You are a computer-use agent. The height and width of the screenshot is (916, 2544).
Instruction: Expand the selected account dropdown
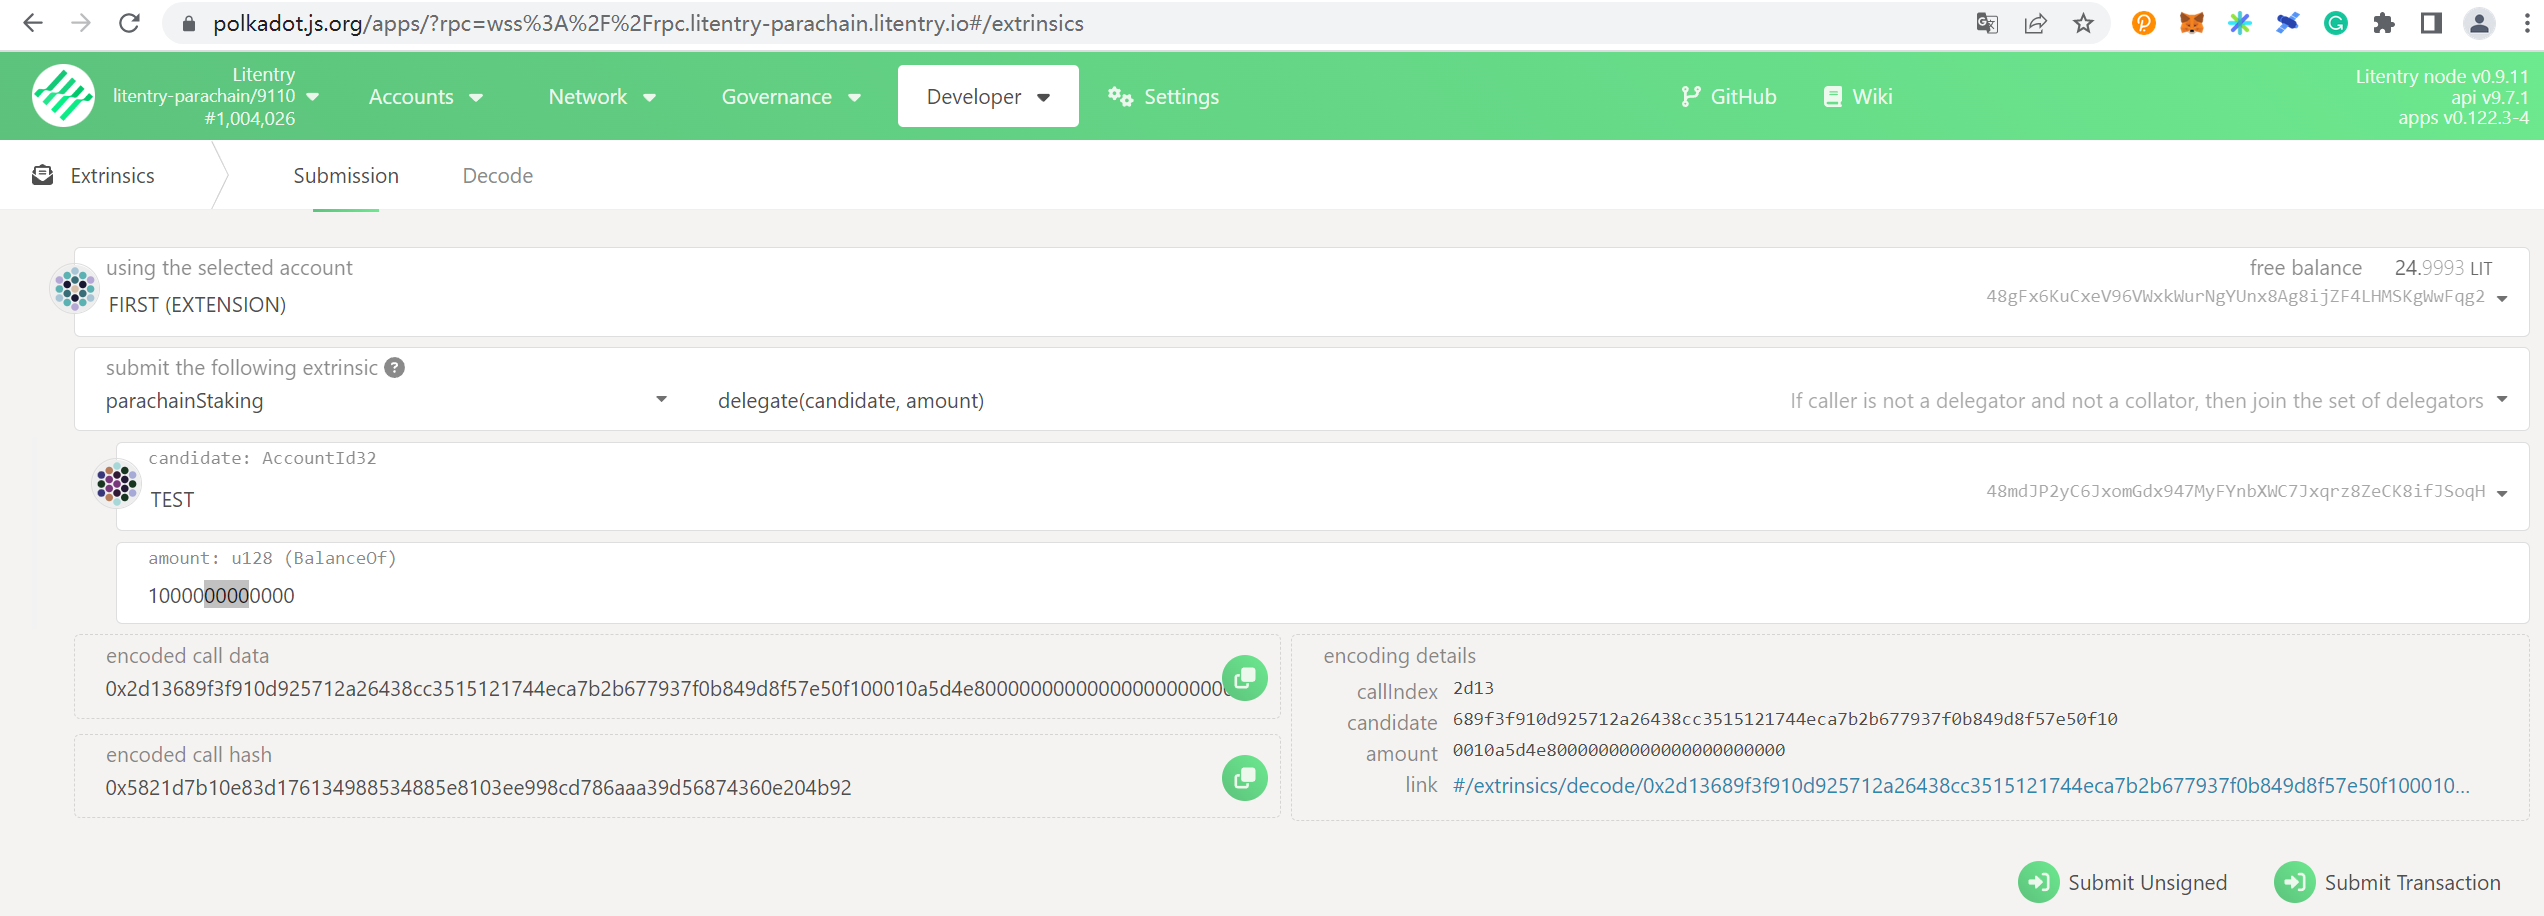(x=2502, y=298)
